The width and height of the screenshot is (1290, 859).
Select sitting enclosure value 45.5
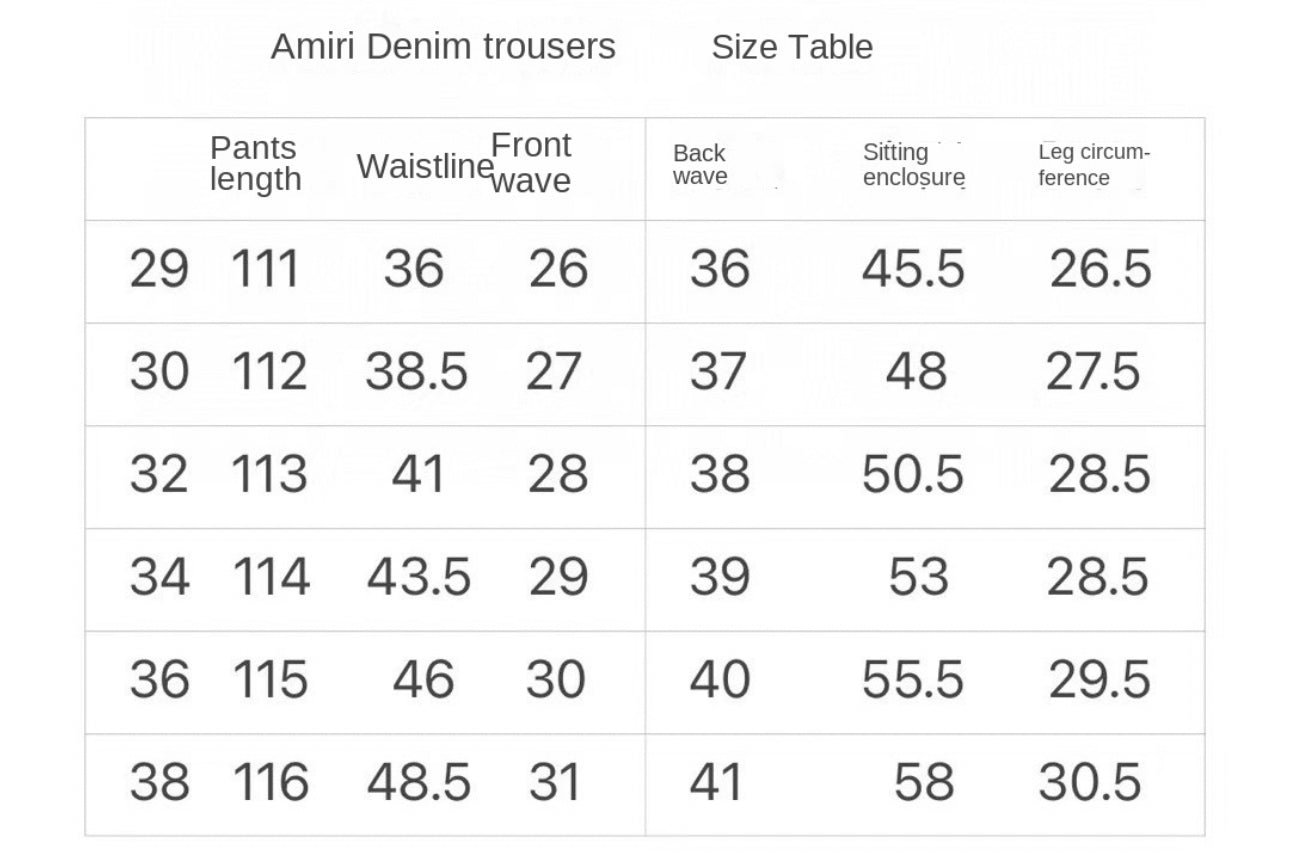(x=913, y=270)
